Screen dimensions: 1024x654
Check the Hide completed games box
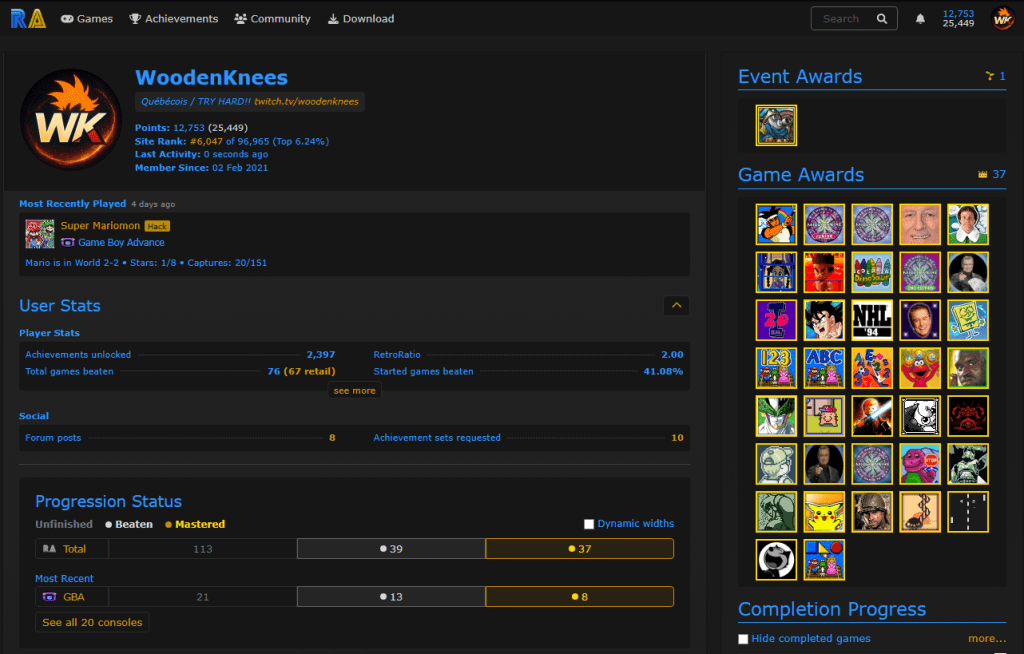[x=743, y=639]
